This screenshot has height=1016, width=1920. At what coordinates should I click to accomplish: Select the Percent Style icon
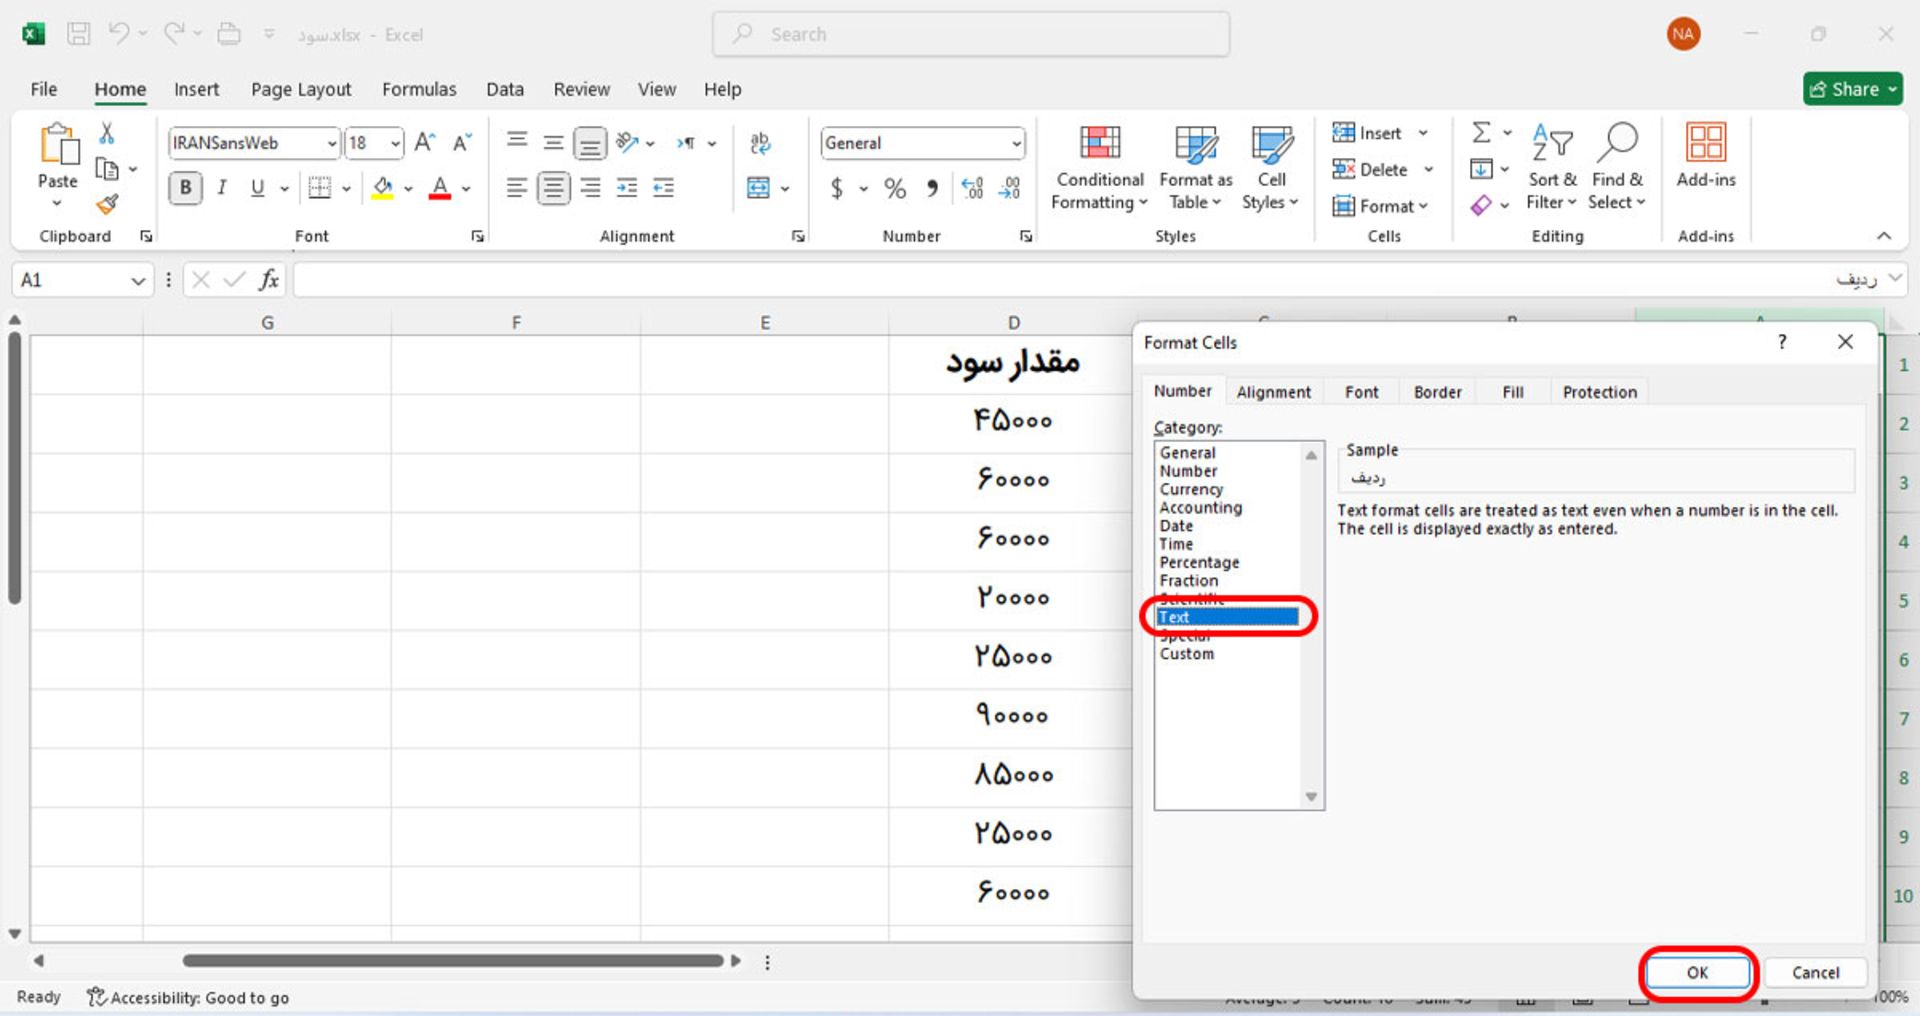(x=895, y=188)
